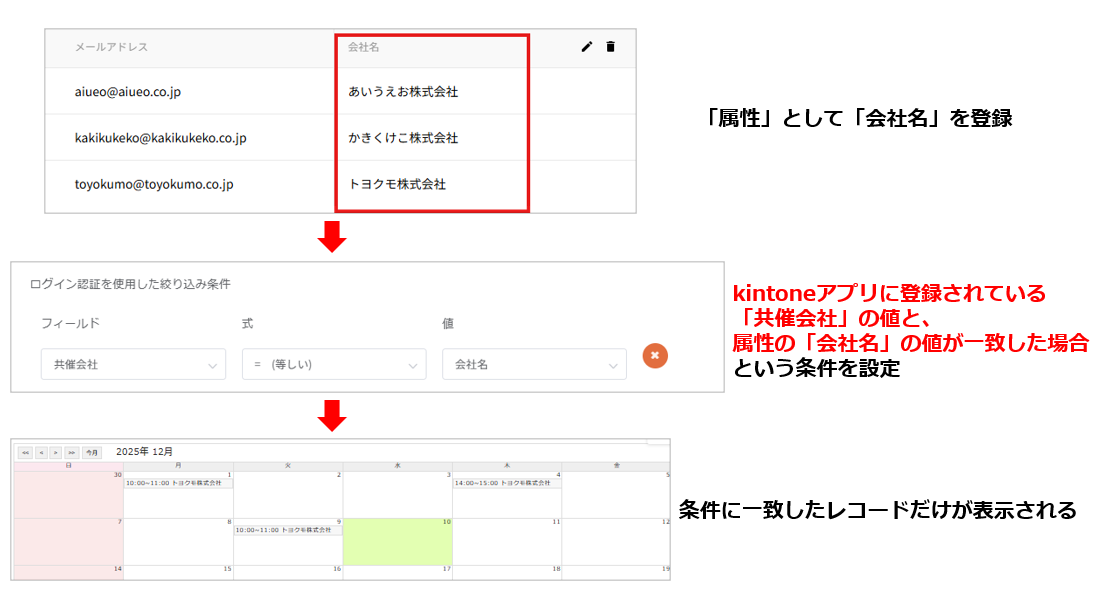Go to previous month with single-left arrow

[41, 453]
